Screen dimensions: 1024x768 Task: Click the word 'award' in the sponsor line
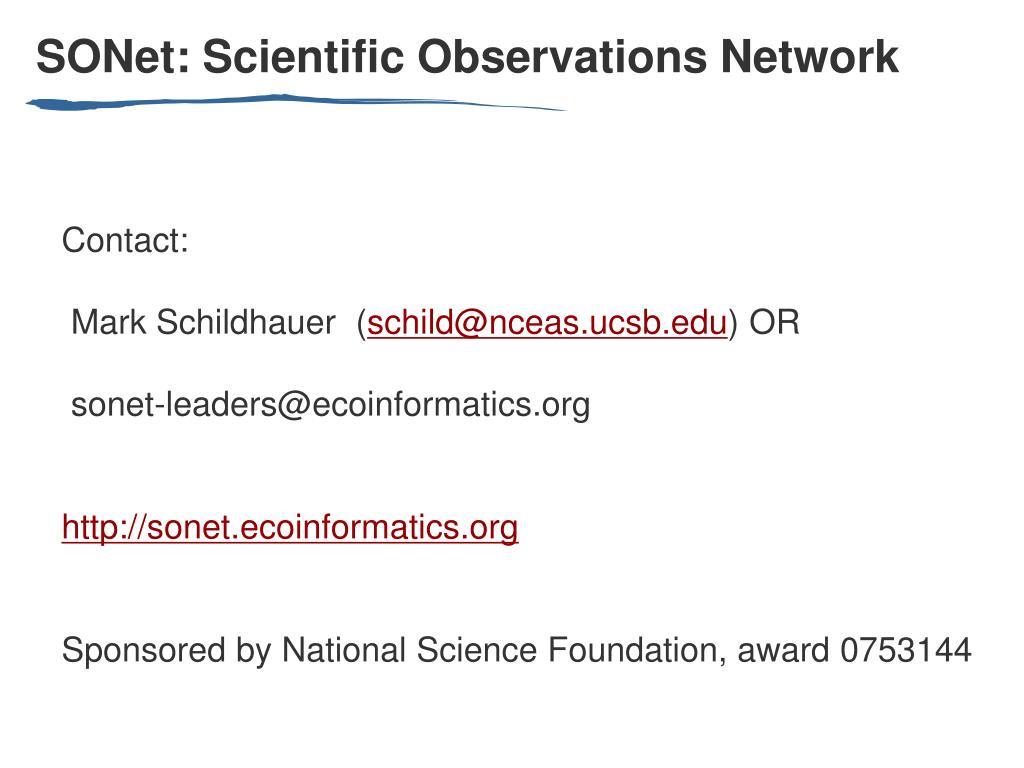pos(783,650)
